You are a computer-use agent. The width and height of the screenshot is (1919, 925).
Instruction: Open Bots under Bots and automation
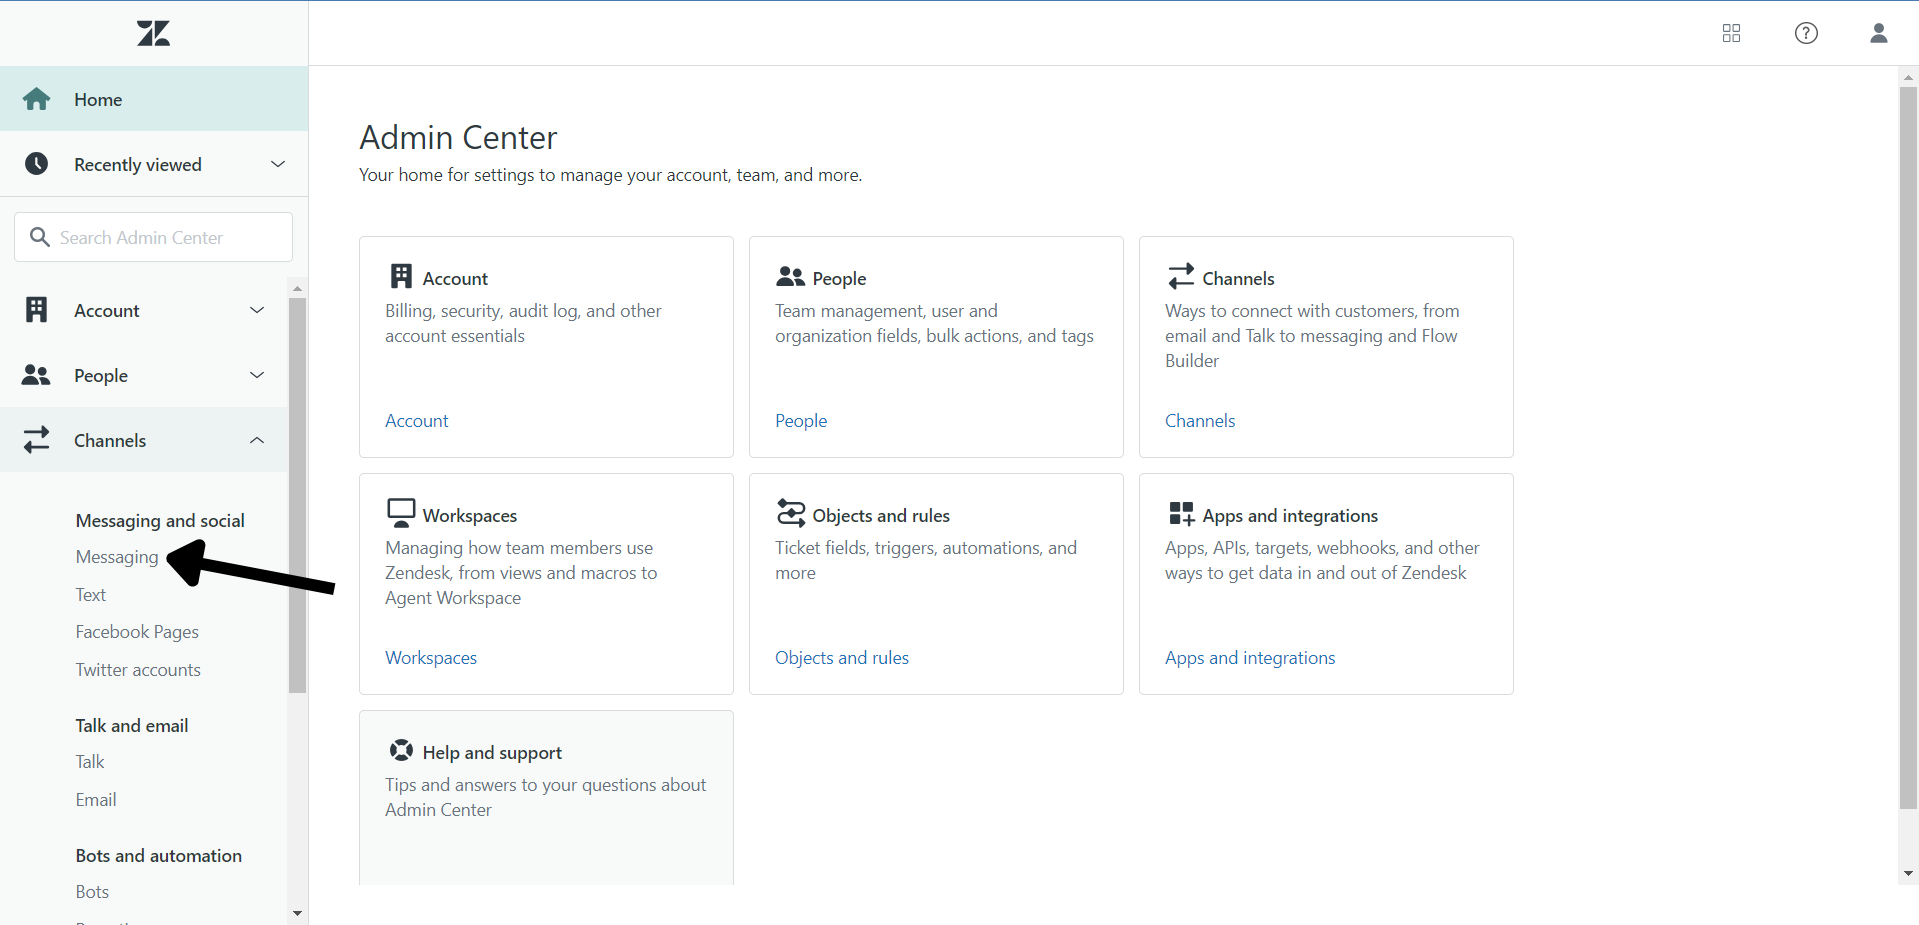click(92, 892)
